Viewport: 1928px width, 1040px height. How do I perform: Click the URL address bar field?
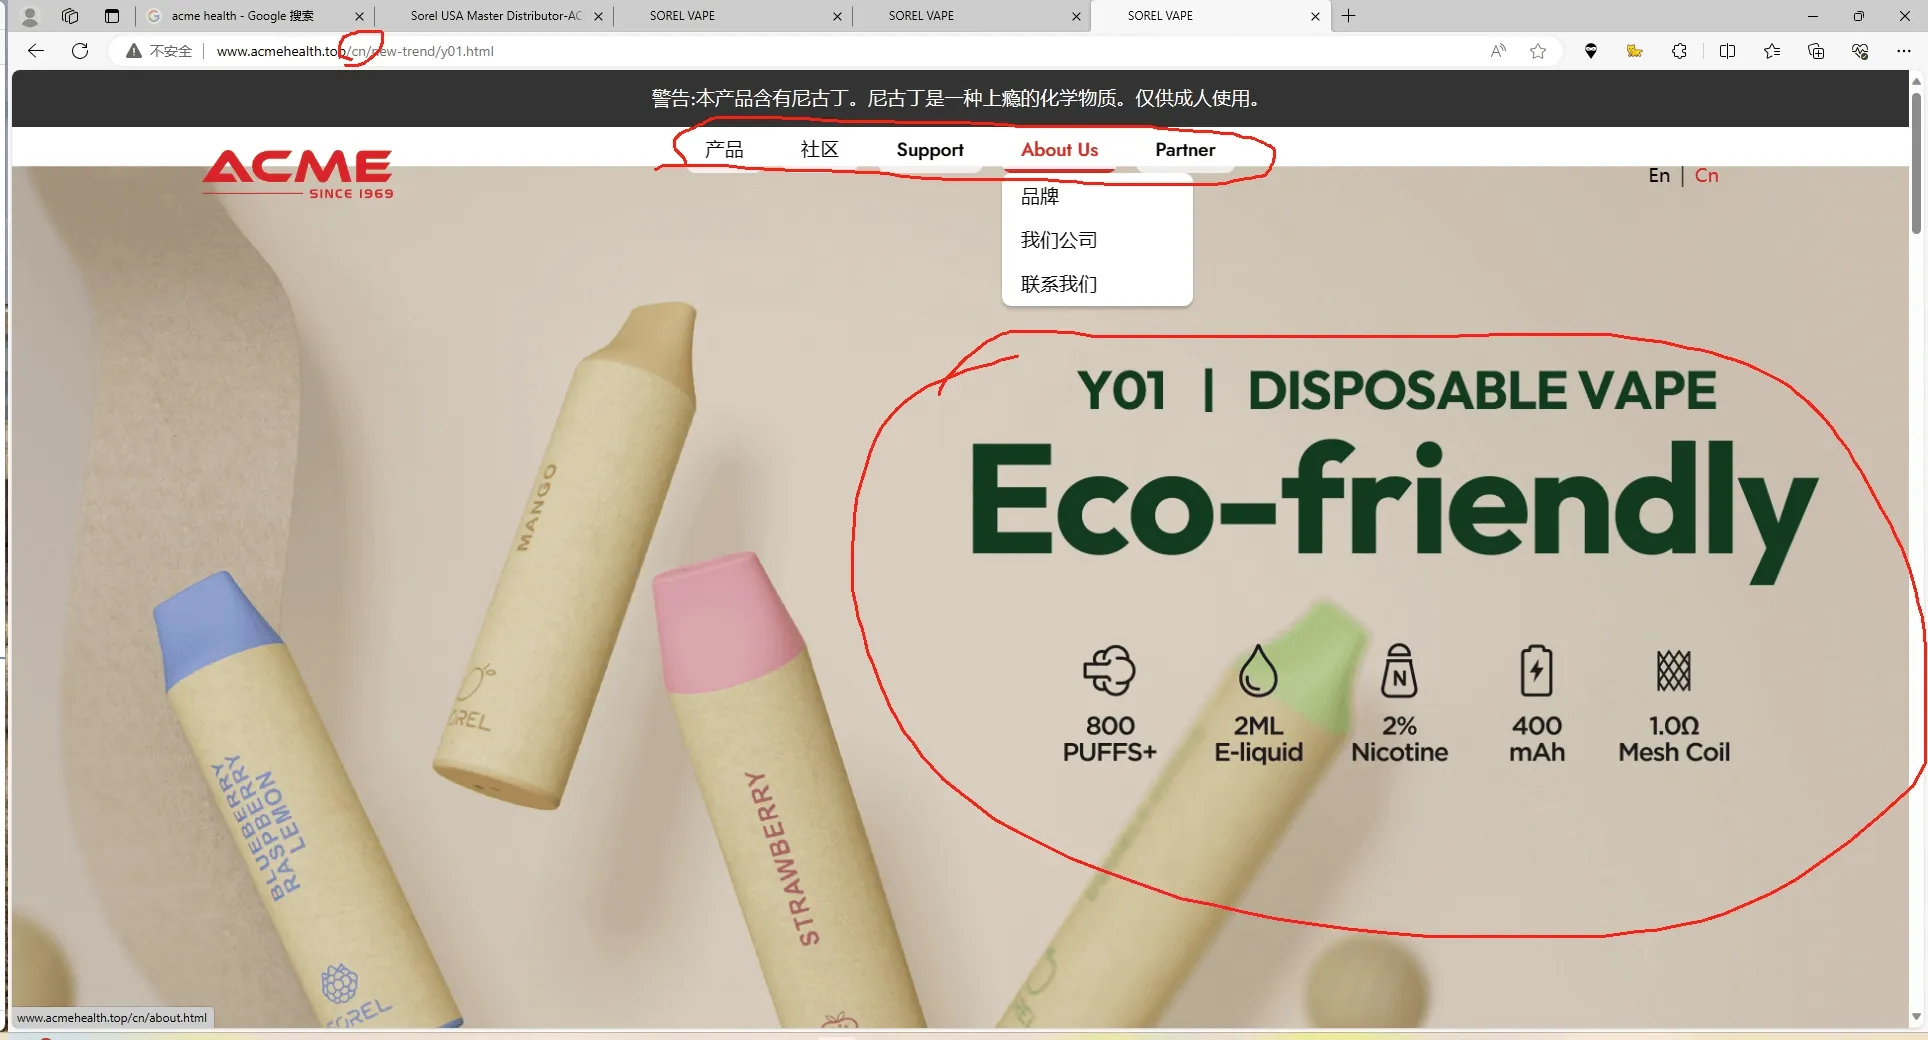coord(800,51)
